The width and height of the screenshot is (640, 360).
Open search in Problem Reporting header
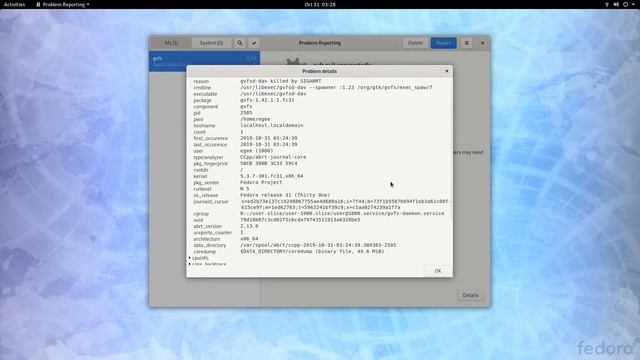240,43
